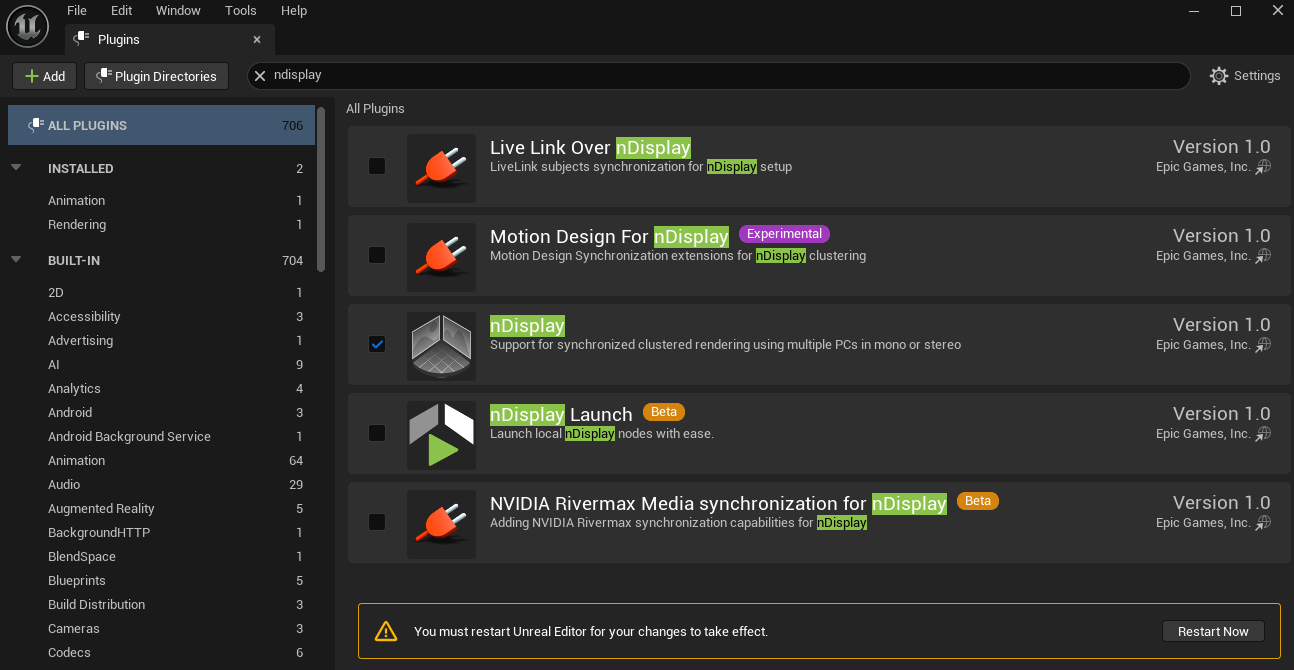
Task: Click the Live Link Over nDisplay plug icon
Action: coord(441,167)
